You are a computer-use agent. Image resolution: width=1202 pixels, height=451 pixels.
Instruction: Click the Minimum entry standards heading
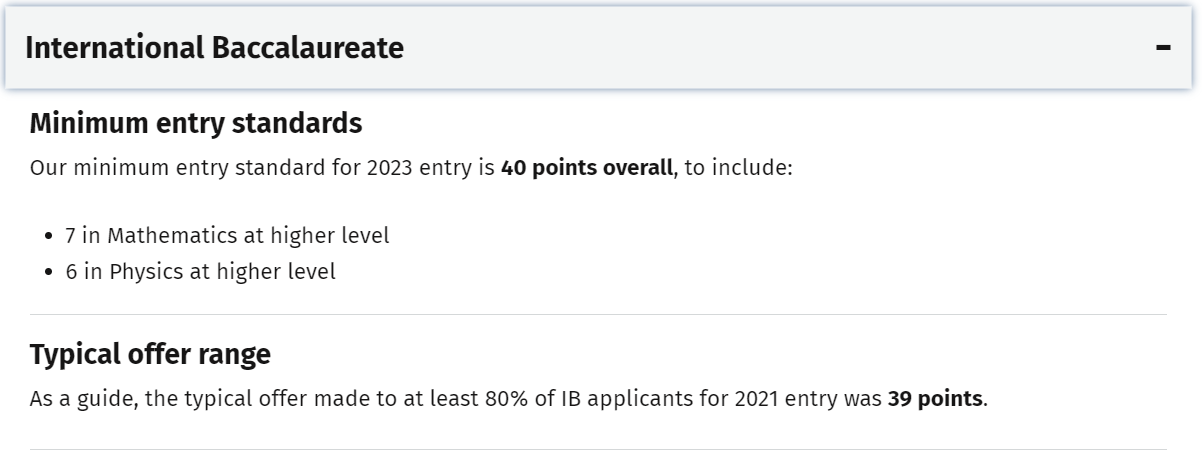tap(195, 124)
